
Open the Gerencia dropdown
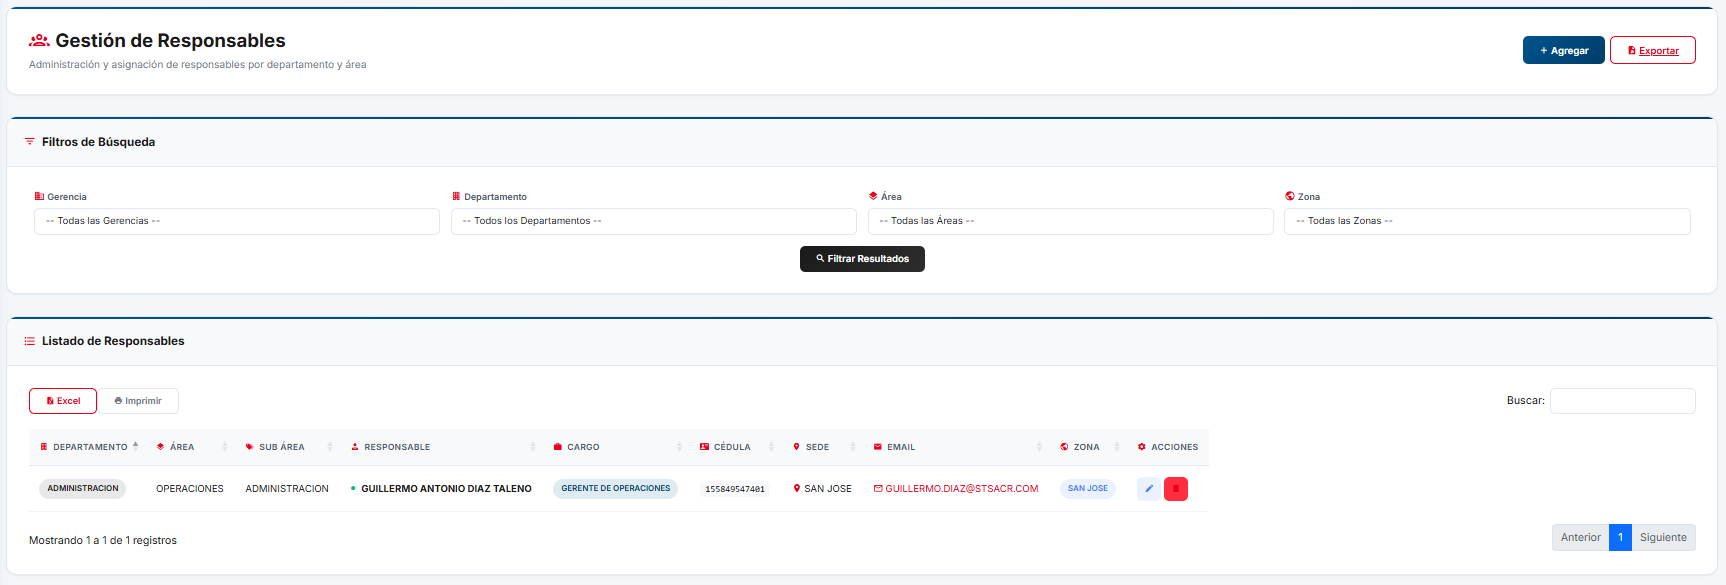tap(237, 221)
